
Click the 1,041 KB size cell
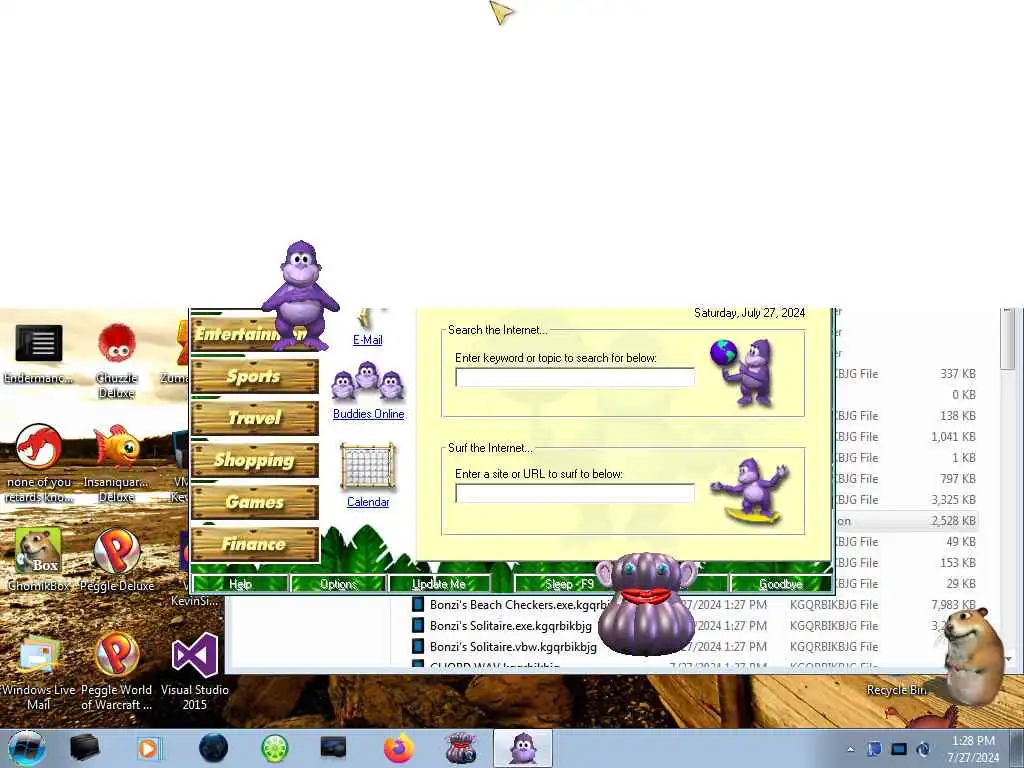tap(953, 437)
